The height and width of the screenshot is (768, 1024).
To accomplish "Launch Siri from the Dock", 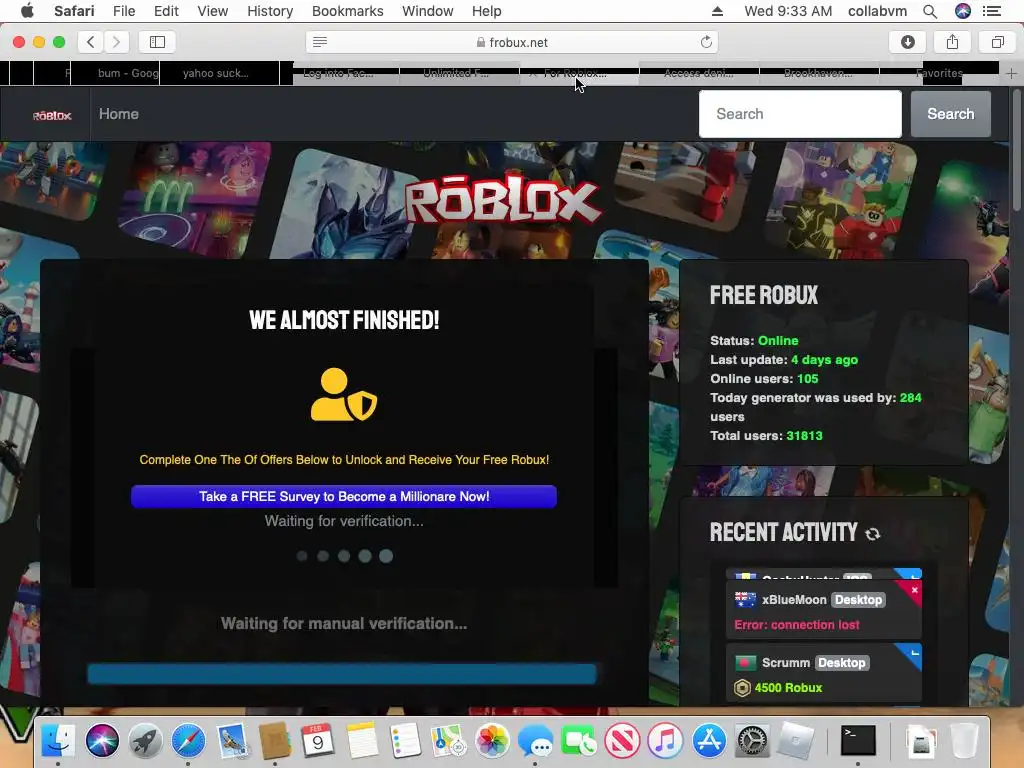I will tap(102, 741).
